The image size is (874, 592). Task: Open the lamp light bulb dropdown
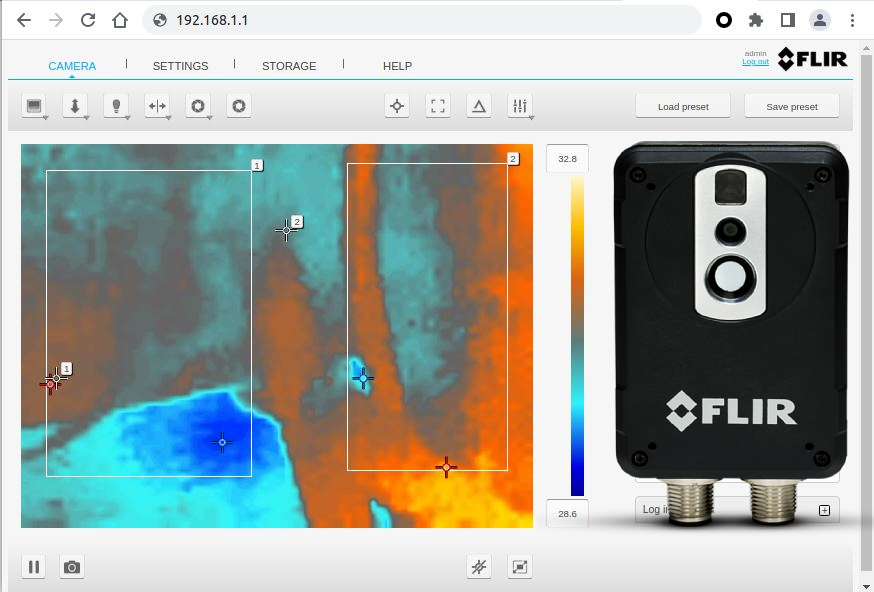[116, 106]
